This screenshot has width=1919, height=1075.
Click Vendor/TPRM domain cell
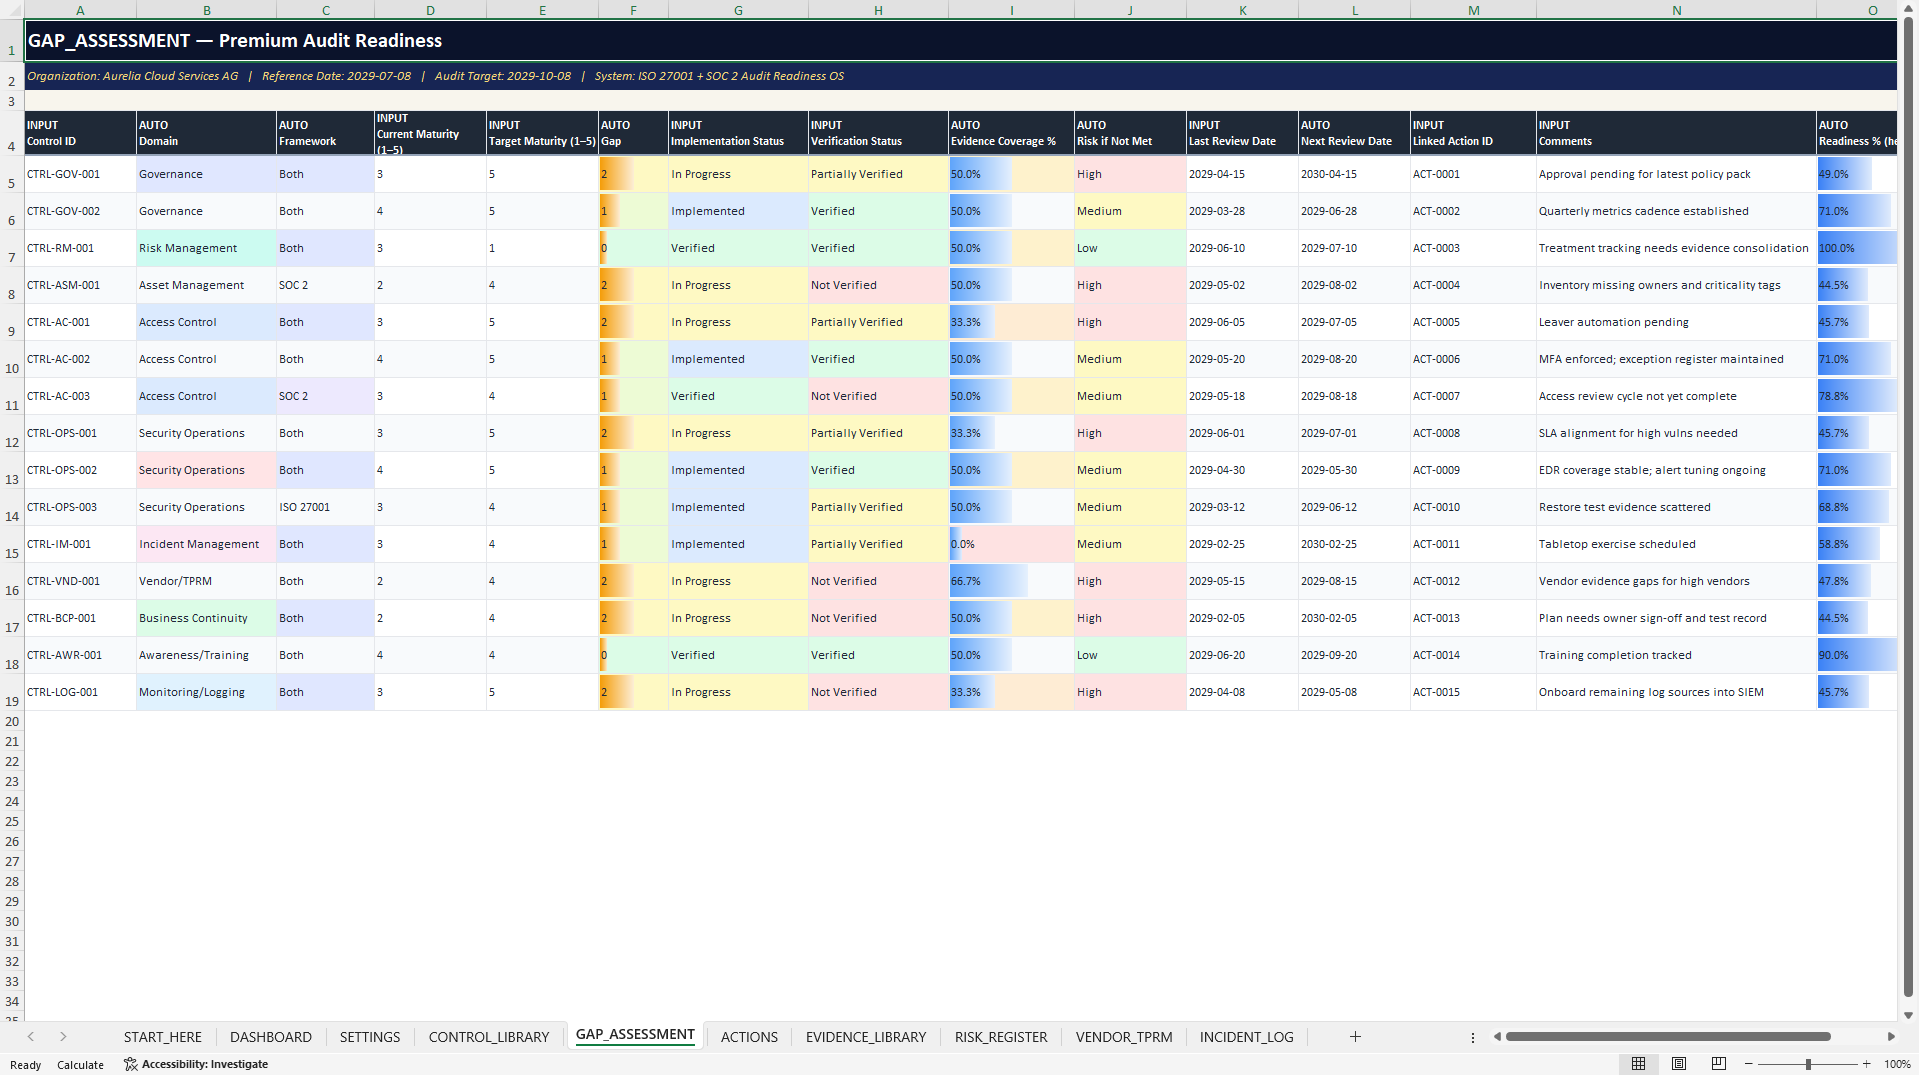click(x=206, y=581)
